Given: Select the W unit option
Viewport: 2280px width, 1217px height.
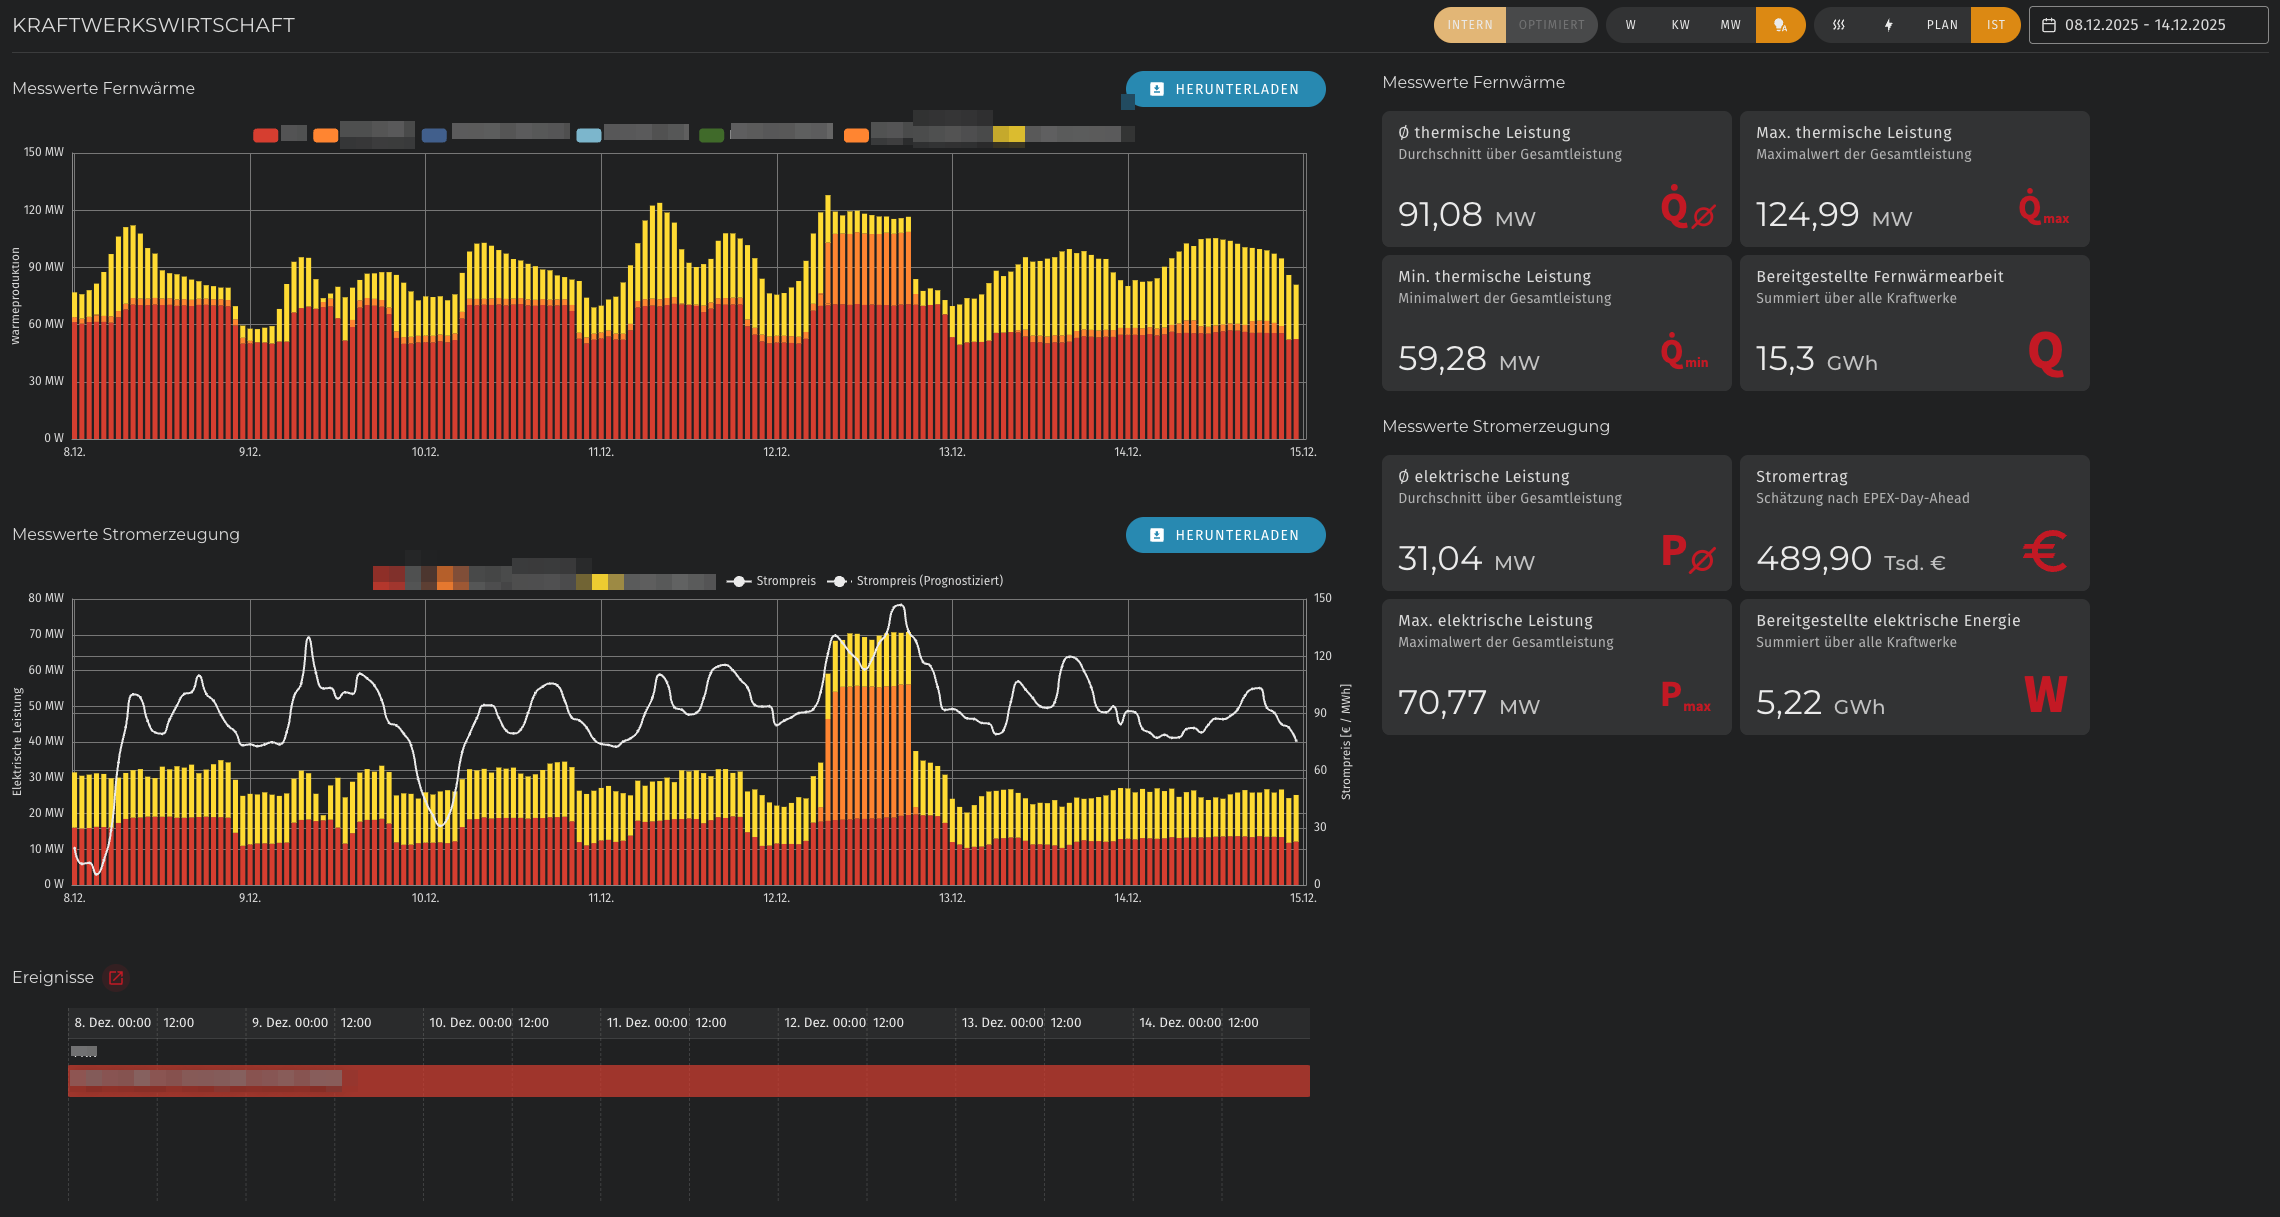Looking at the screenshot, I should [1631, 25].
